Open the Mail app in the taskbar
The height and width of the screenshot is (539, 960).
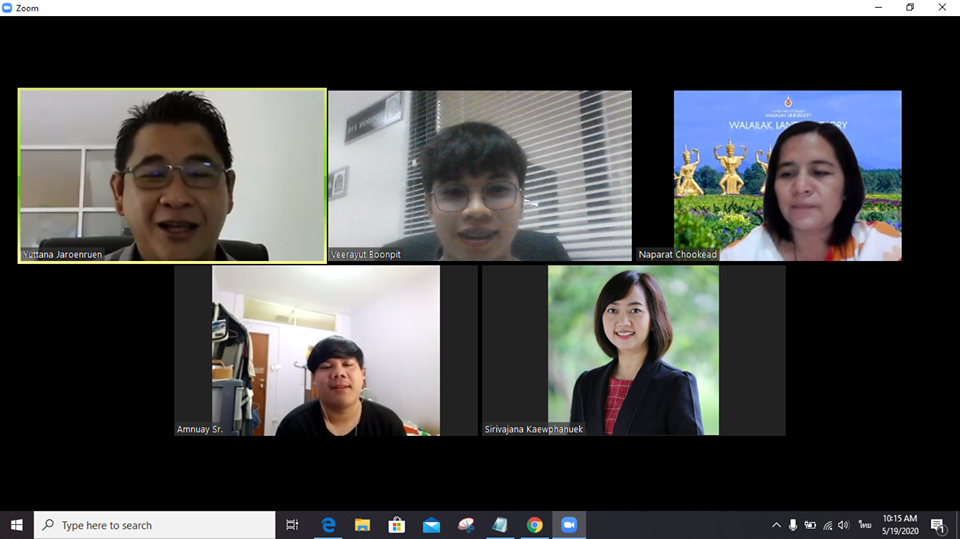[x=431, y=525]
